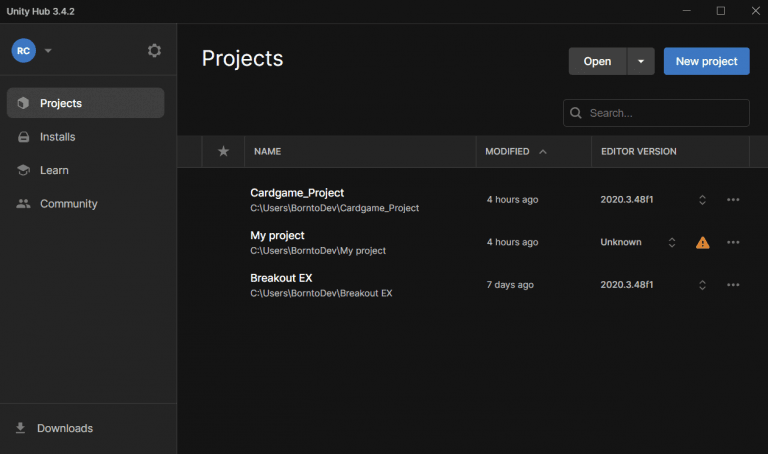This screenshot has width=768, height=454.
Task: Select editor version for My project
Action: [672, 242]
